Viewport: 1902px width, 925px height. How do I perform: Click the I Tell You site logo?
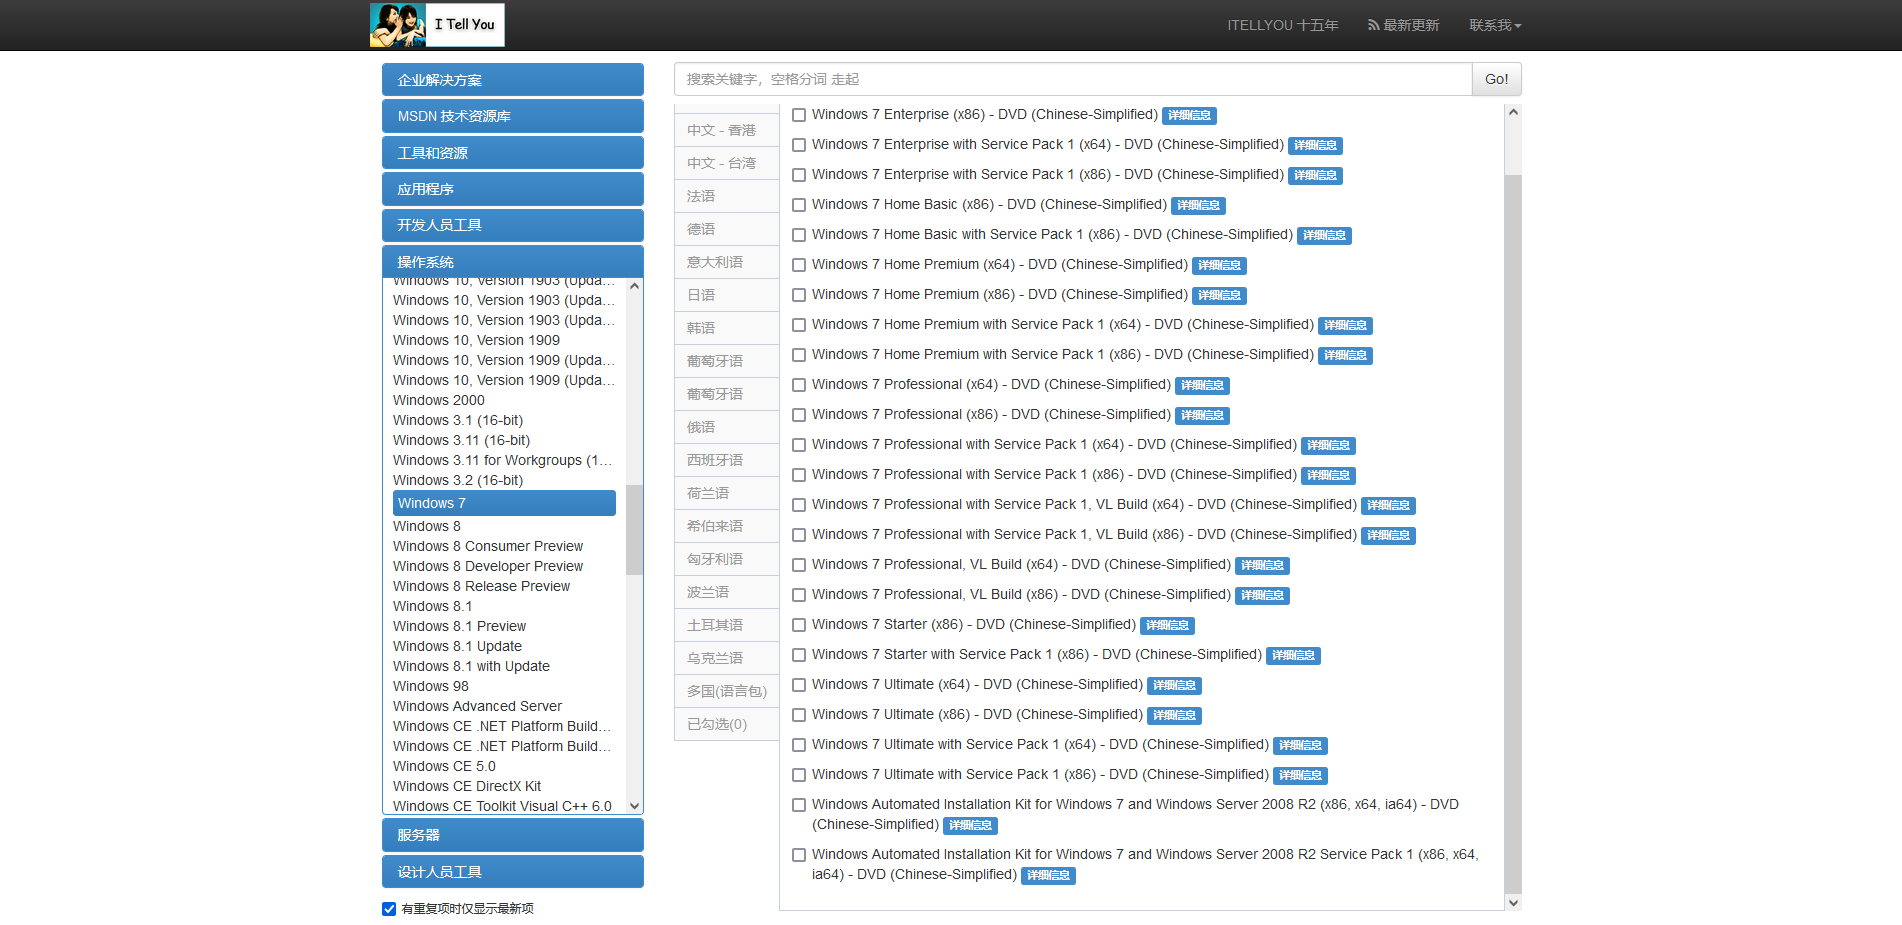tap(437, 25)
